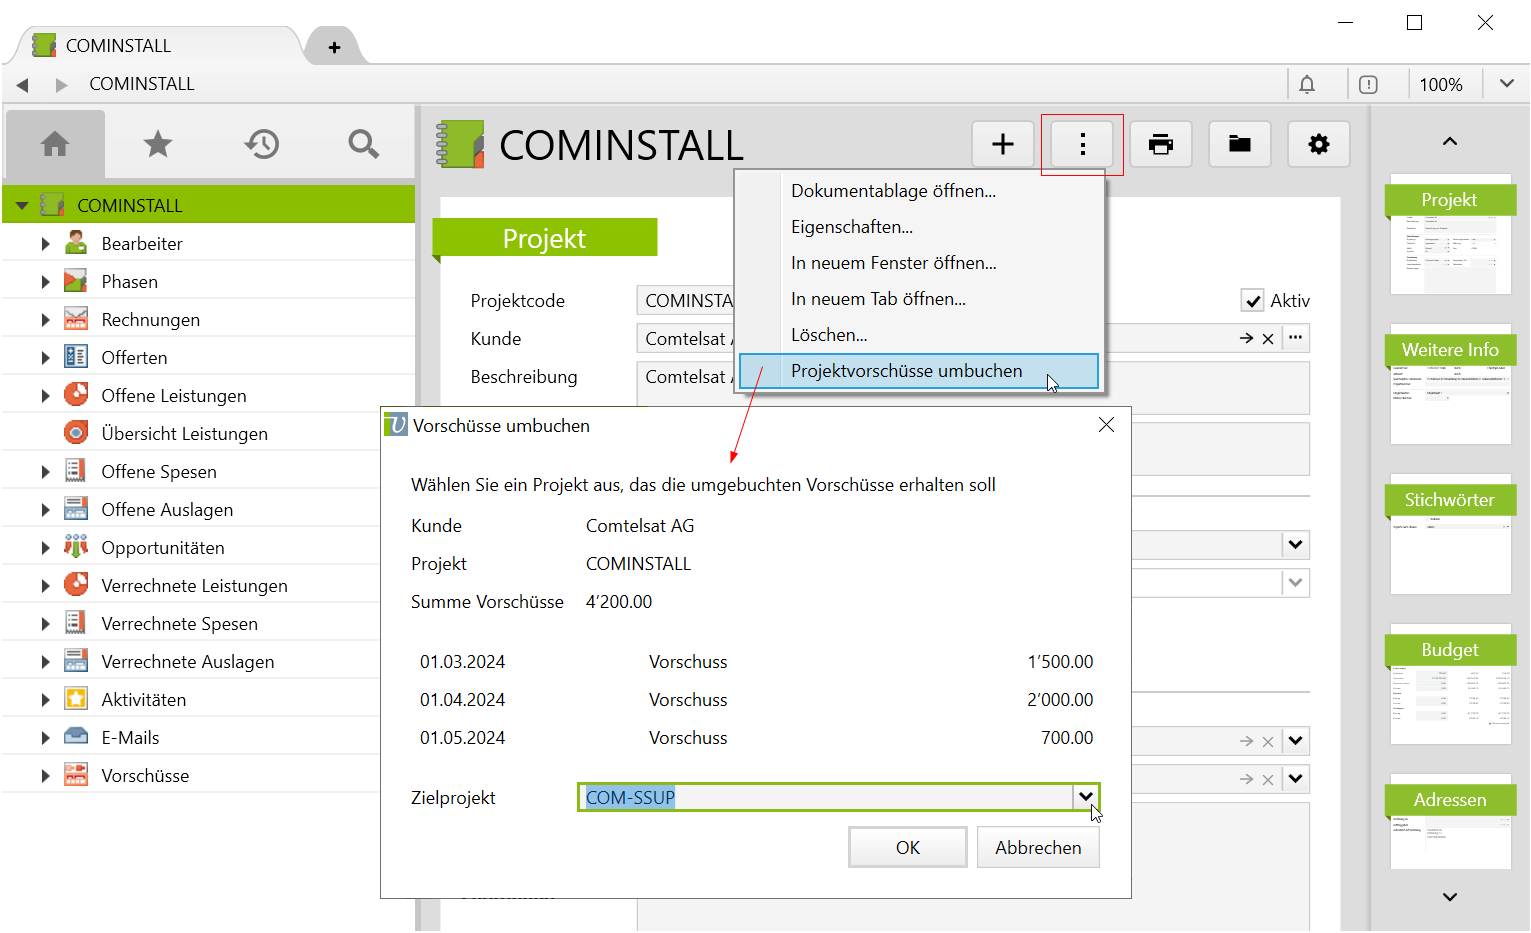Click the notification bell icon

[1307, 84]
